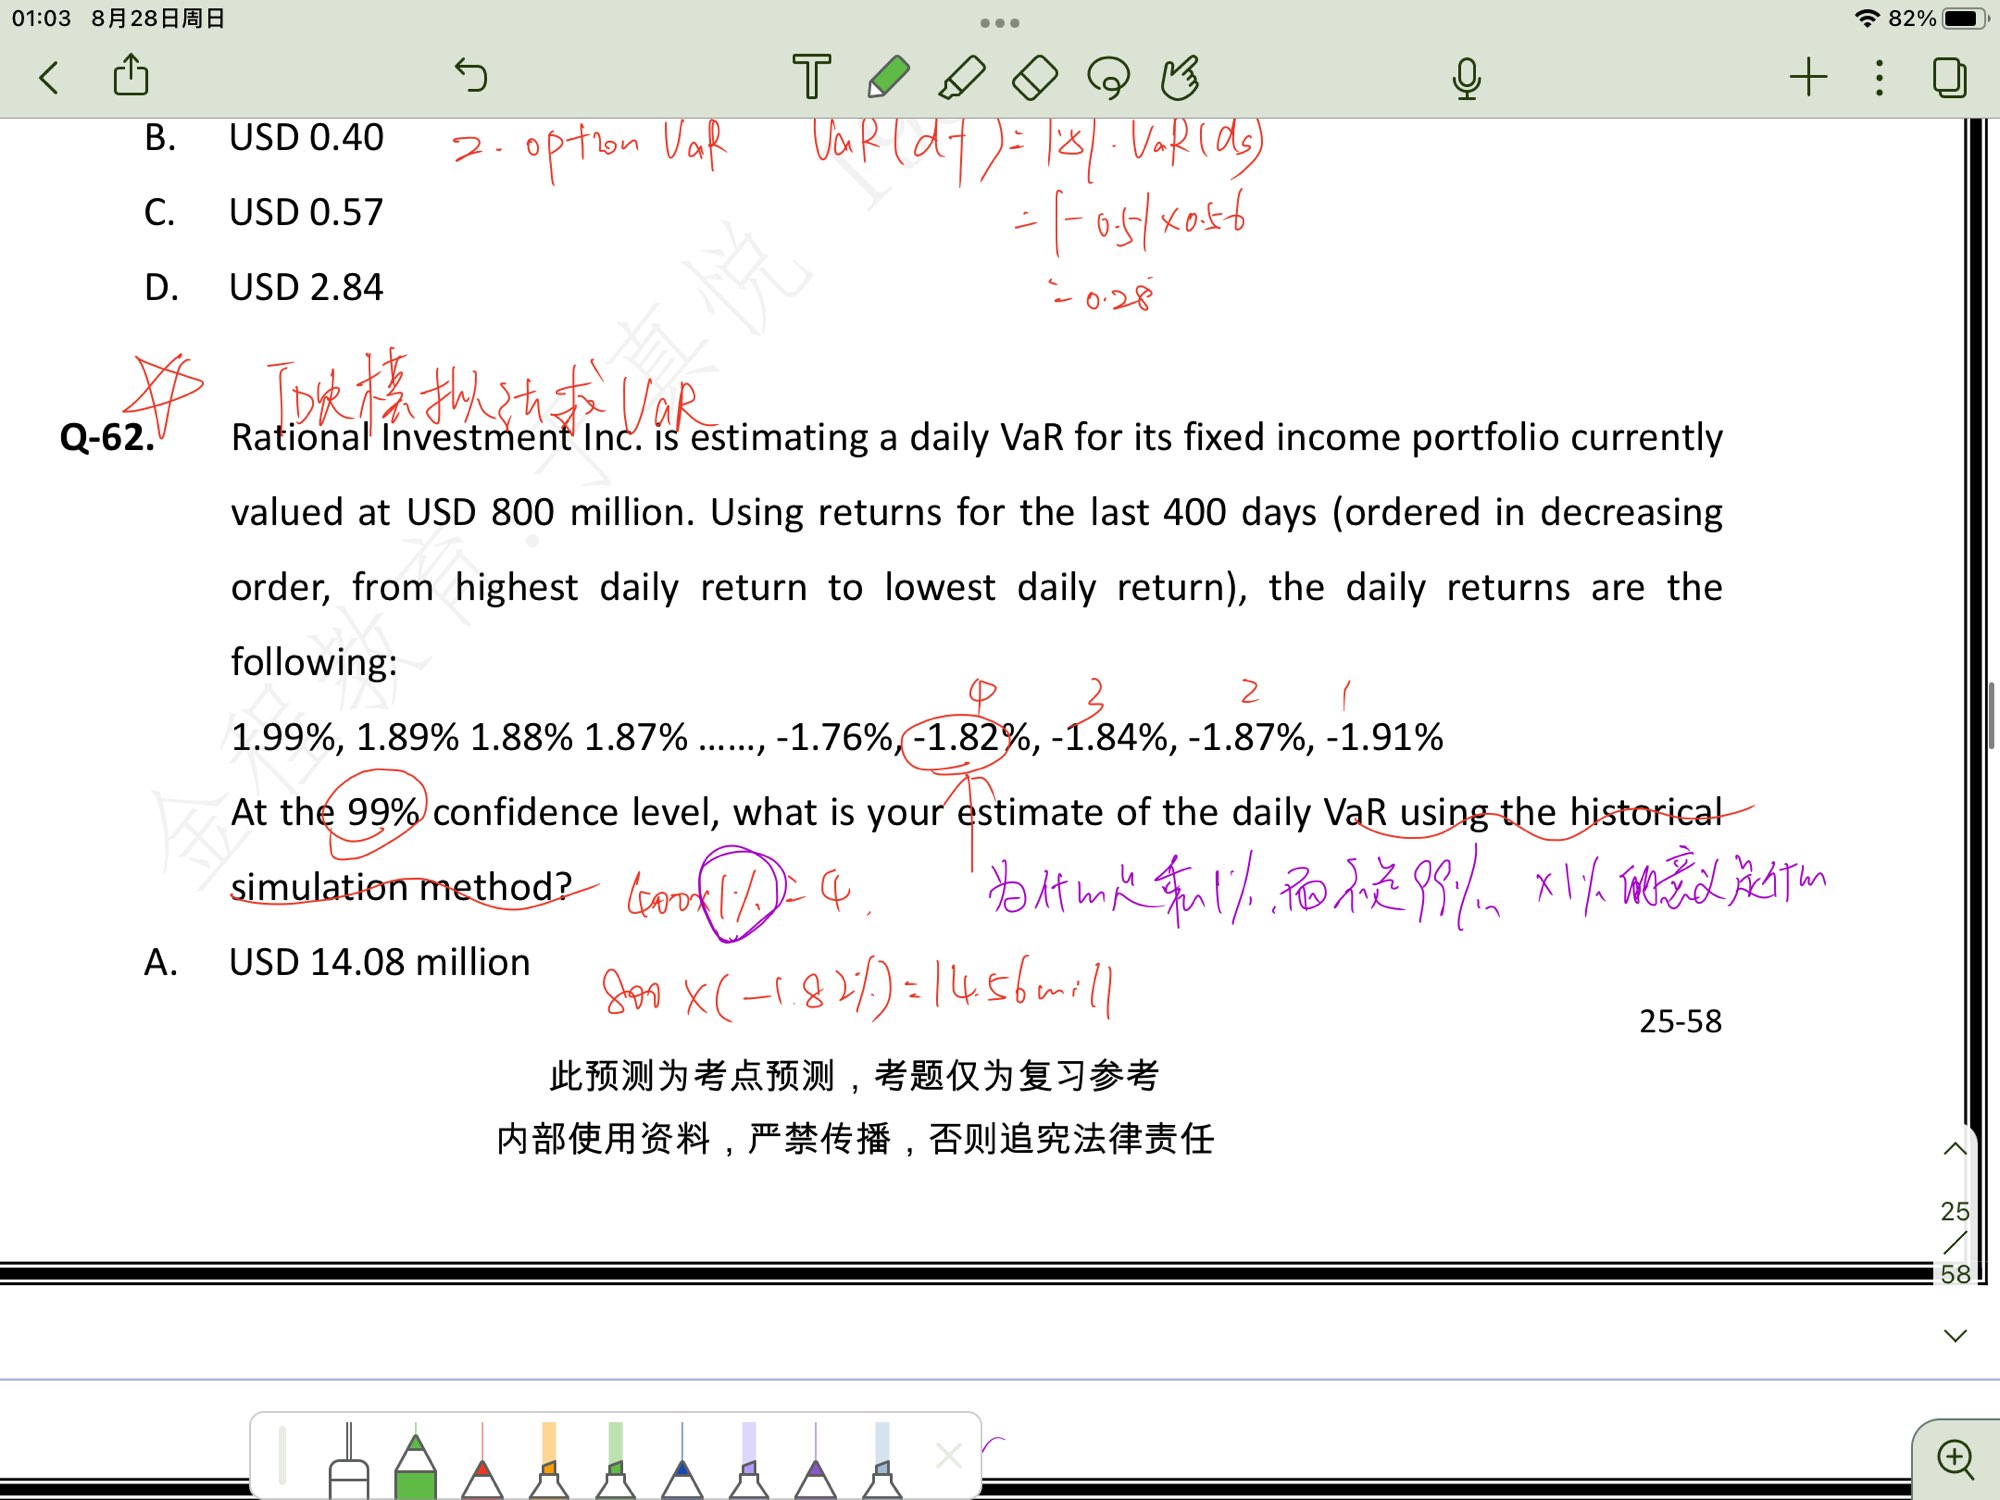Image resolution: width=2000 pixels, height=1500 pixels.
Task: Go to previous page with up chevron
Action: pos(1955,1149)
